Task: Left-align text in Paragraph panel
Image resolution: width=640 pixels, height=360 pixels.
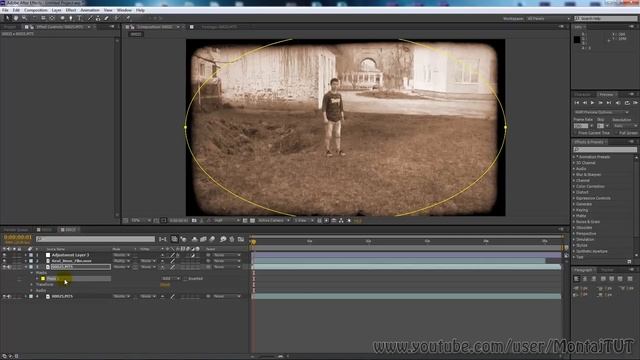Action: (577, 279)
